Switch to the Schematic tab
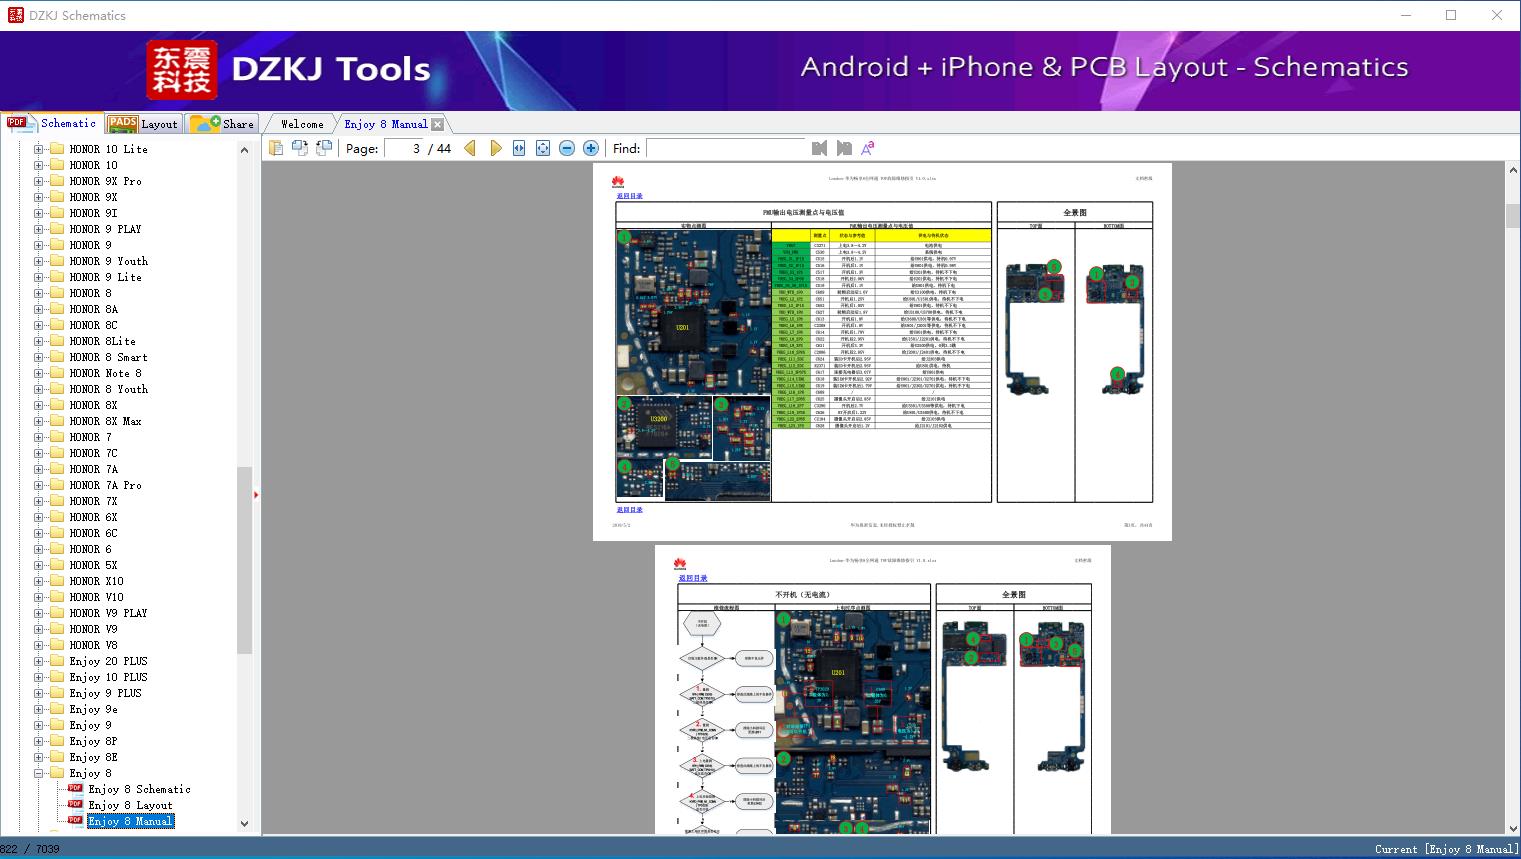1521x859 pixels. 52,123
